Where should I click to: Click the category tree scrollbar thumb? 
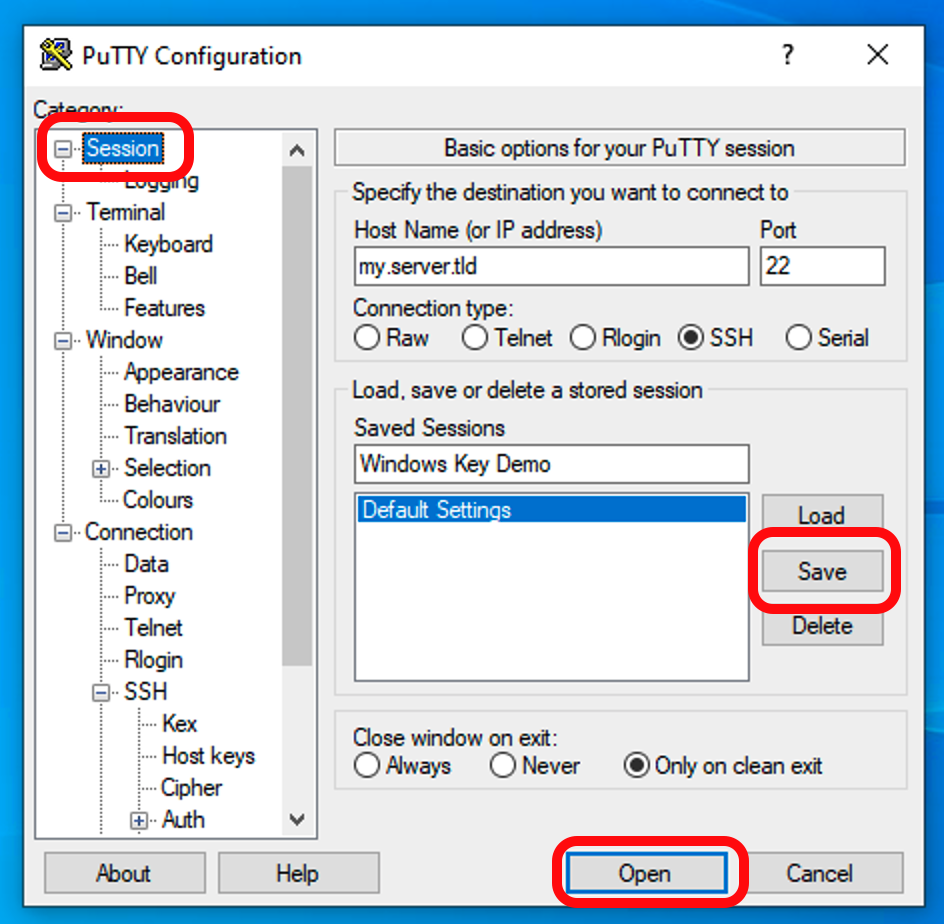pos(297,416)
